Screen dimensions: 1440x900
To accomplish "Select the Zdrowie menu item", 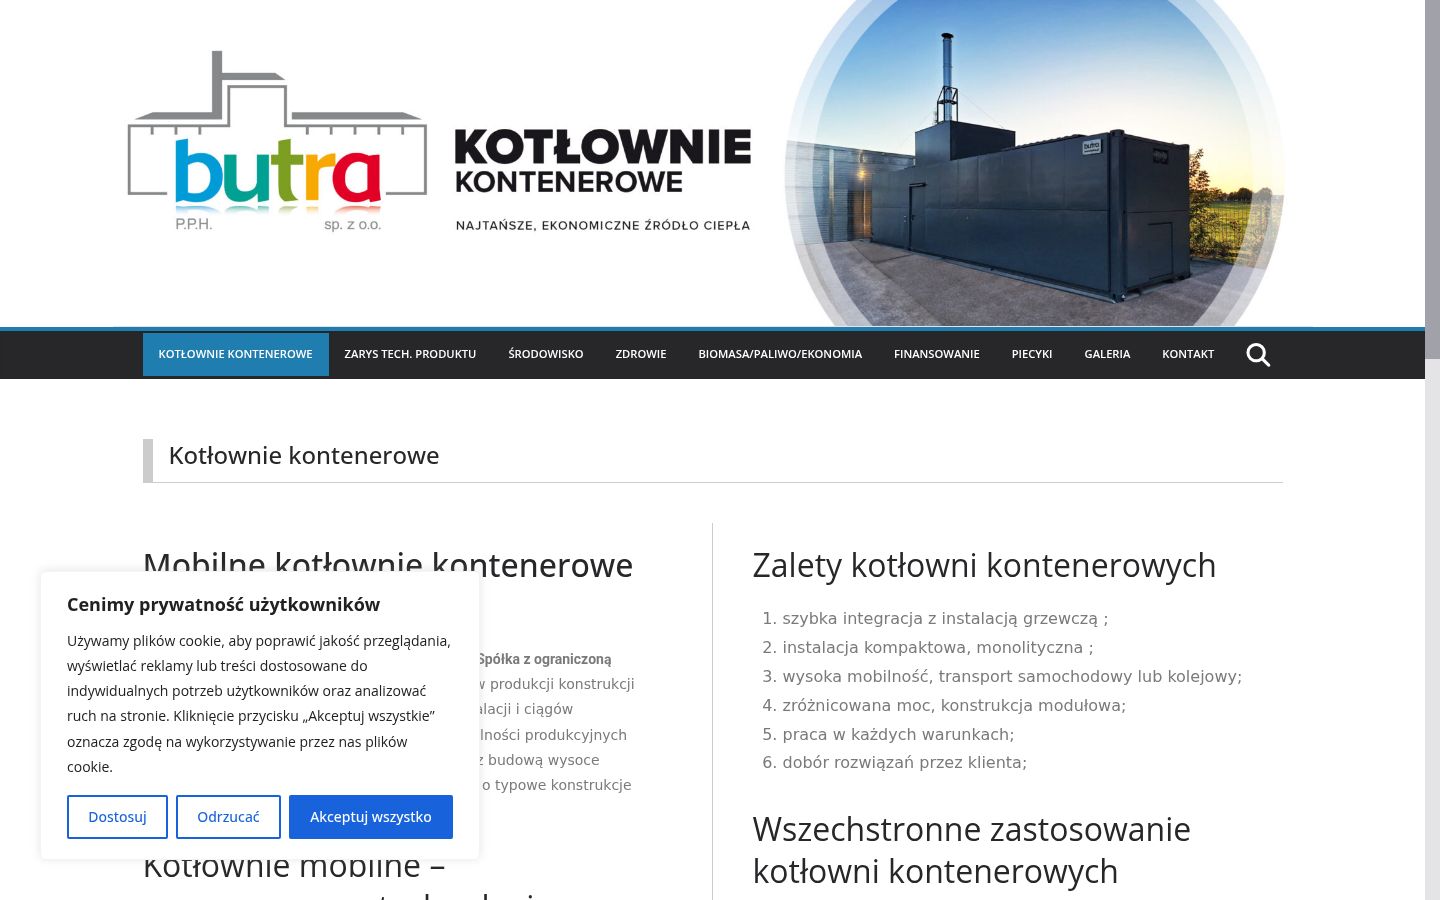I will (x=641, y=354).
